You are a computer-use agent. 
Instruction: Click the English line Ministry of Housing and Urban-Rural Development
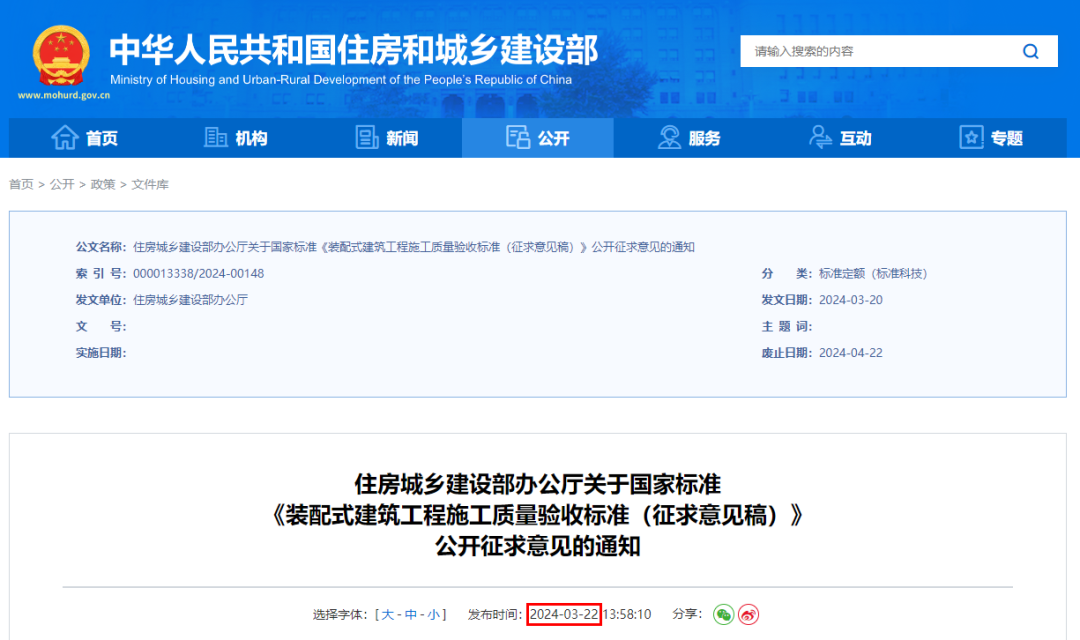pos(341,80)
